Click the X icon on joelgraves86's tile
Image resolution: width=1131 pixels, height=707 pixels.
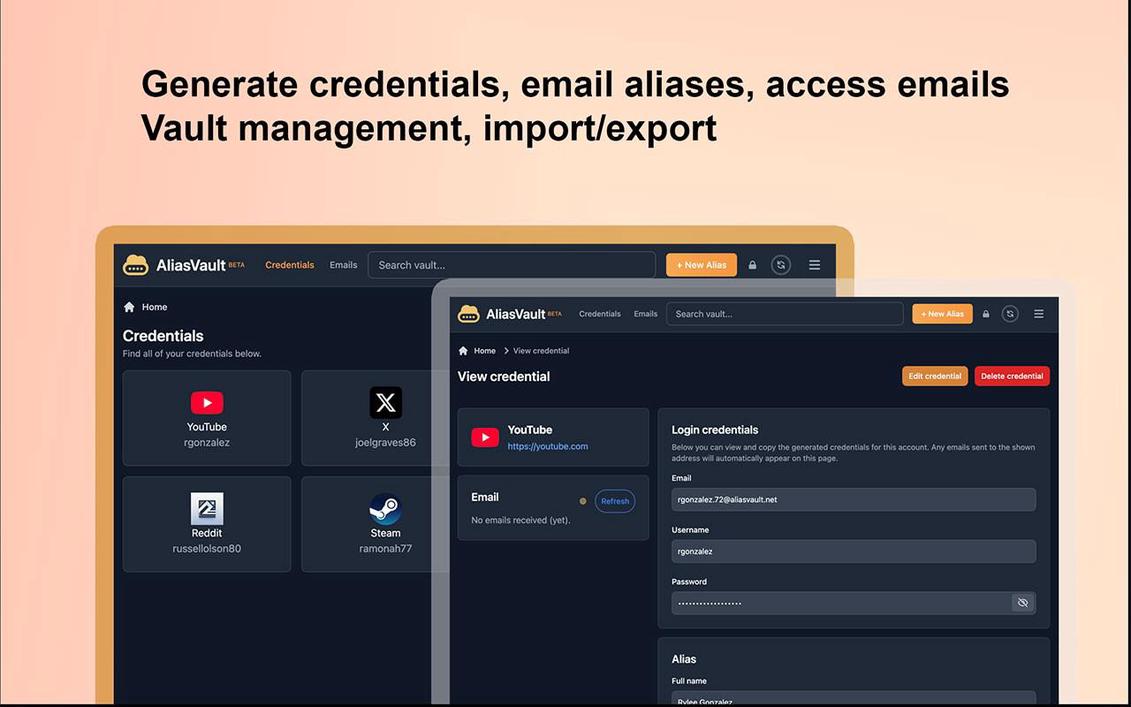(x=386, y=402)
